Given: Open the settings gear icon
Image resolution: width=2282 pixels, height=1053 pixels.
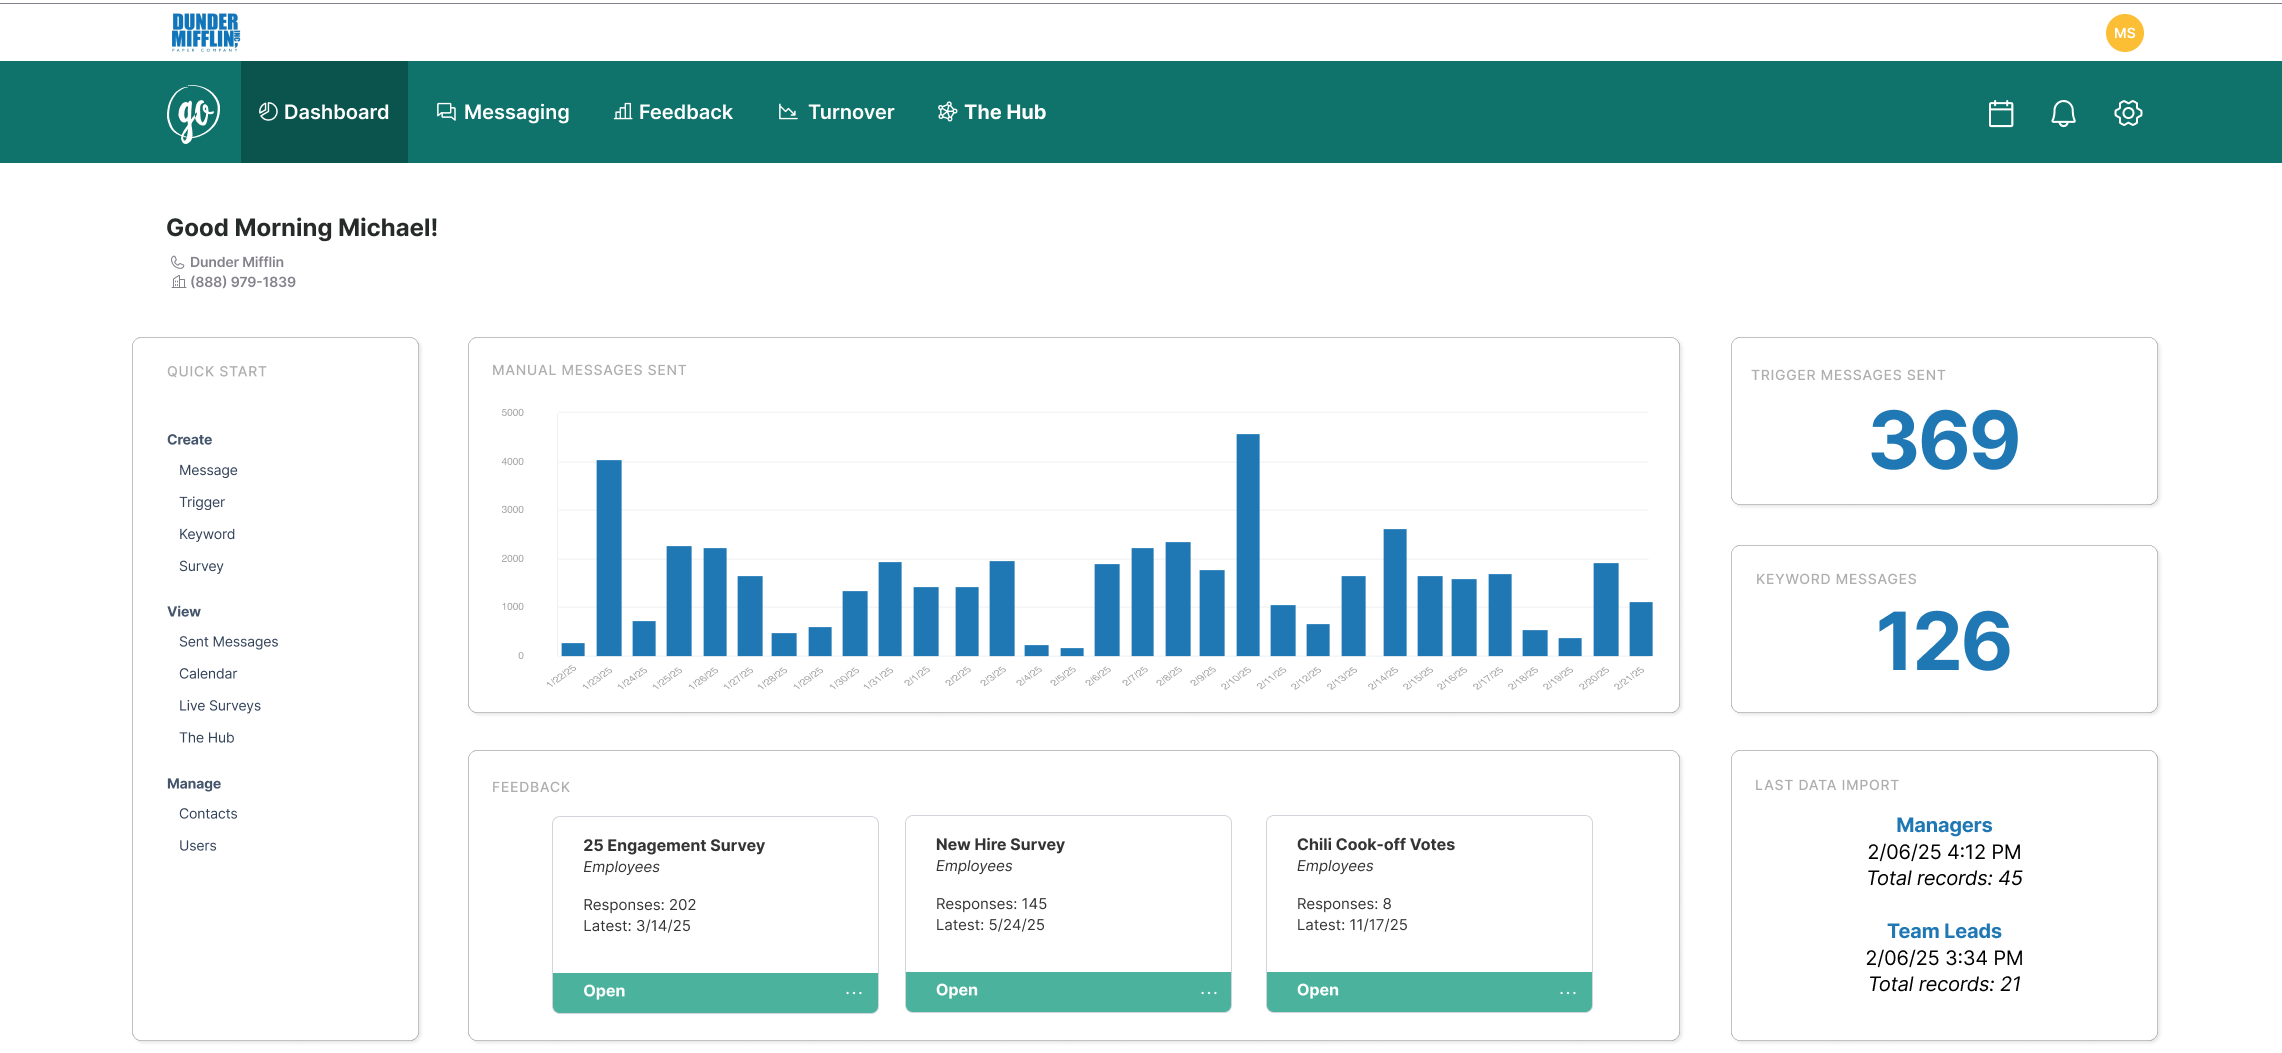Looking at the screenshot, I should click(x=2127, y=113).
